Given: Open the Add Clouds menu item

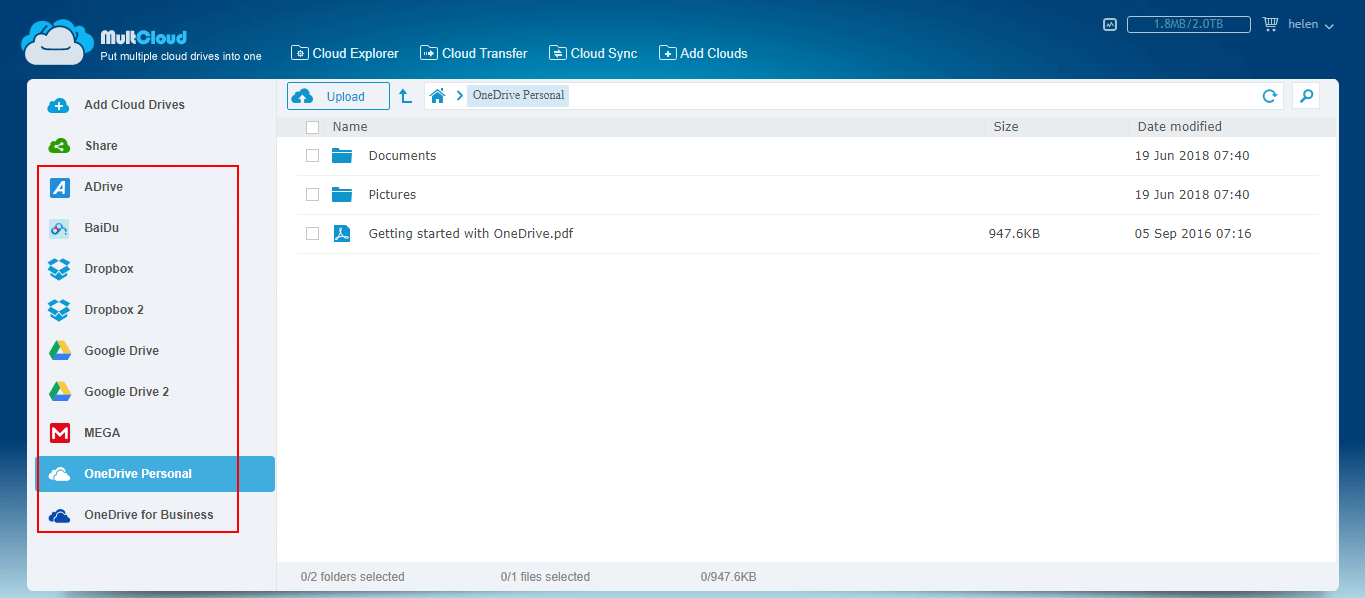Looking at the screenshot, I should tap(704, 54).
